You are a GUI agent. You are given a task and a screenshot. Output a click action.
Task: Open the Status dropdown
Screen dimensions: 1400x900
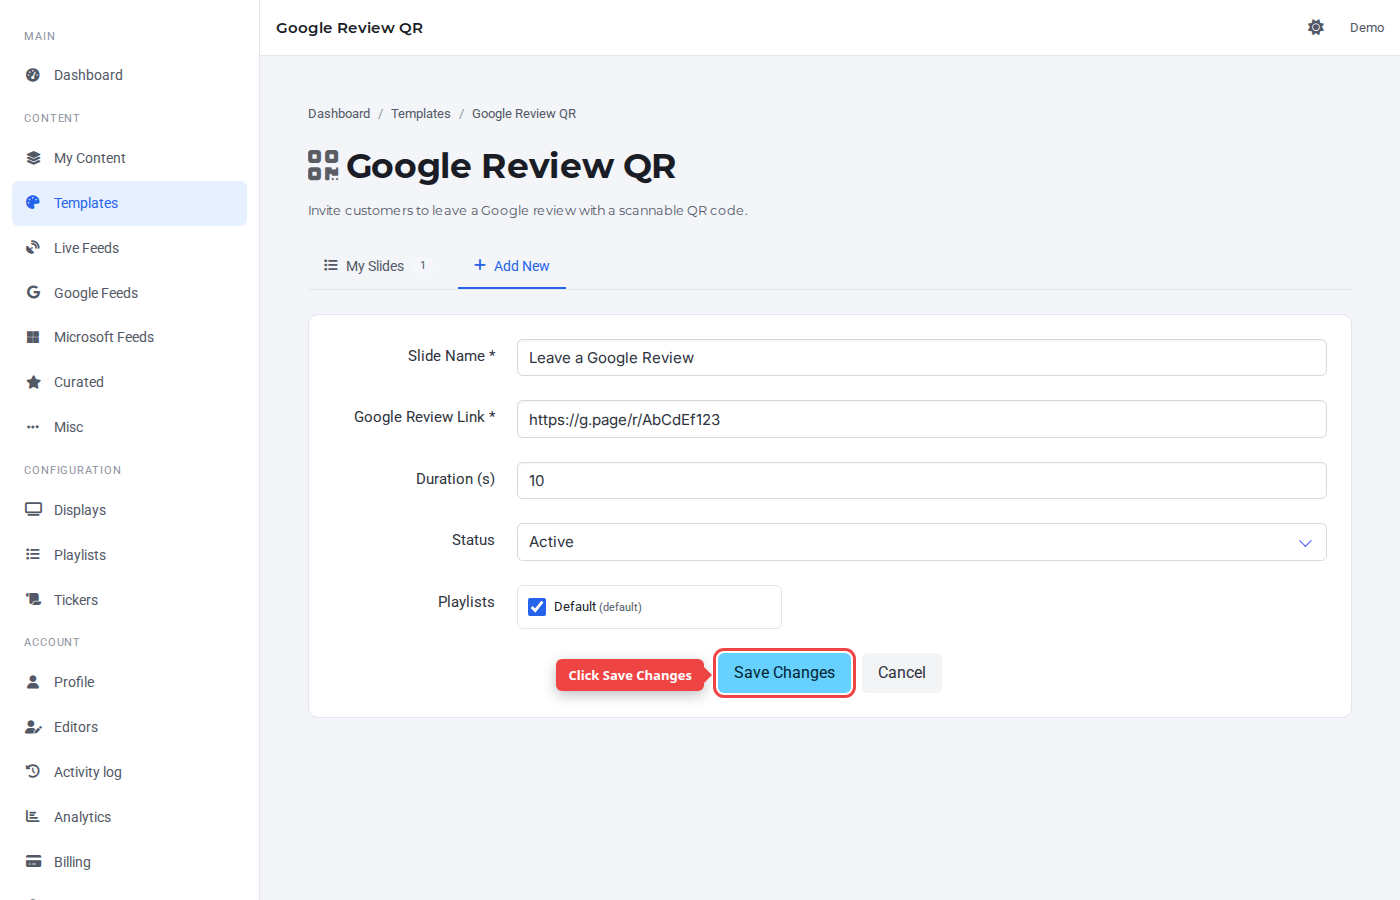(x=921, y=542)
